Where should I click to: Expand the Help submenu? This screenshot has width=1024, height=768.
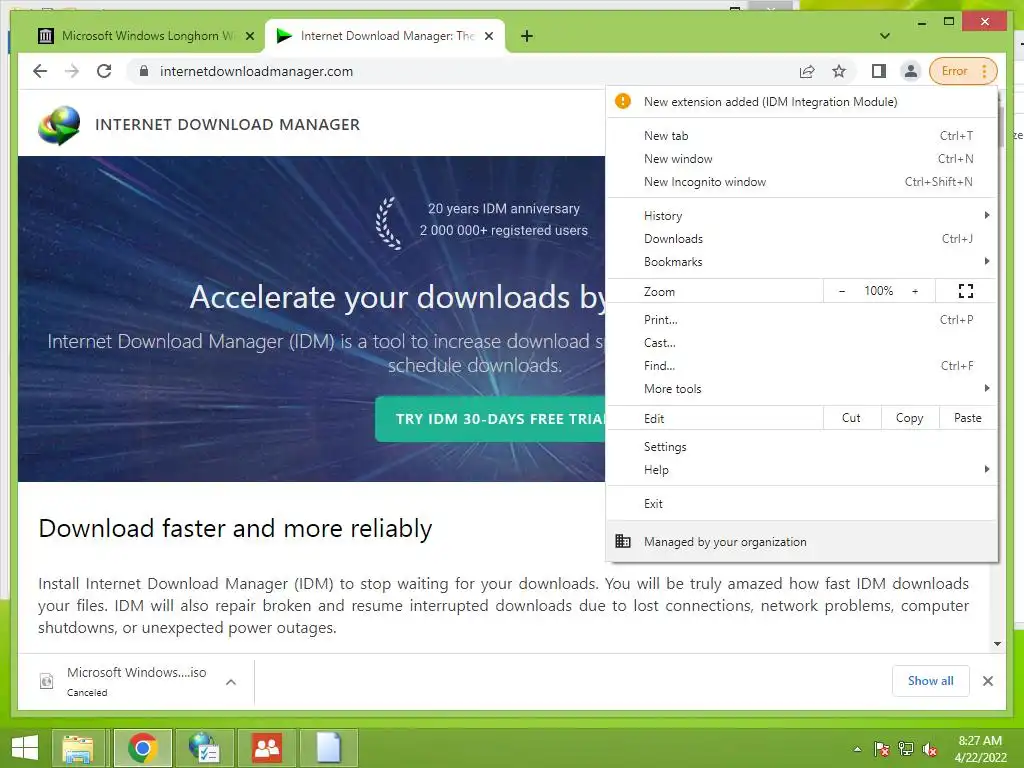pyautogui.click(x=801, y=470)
